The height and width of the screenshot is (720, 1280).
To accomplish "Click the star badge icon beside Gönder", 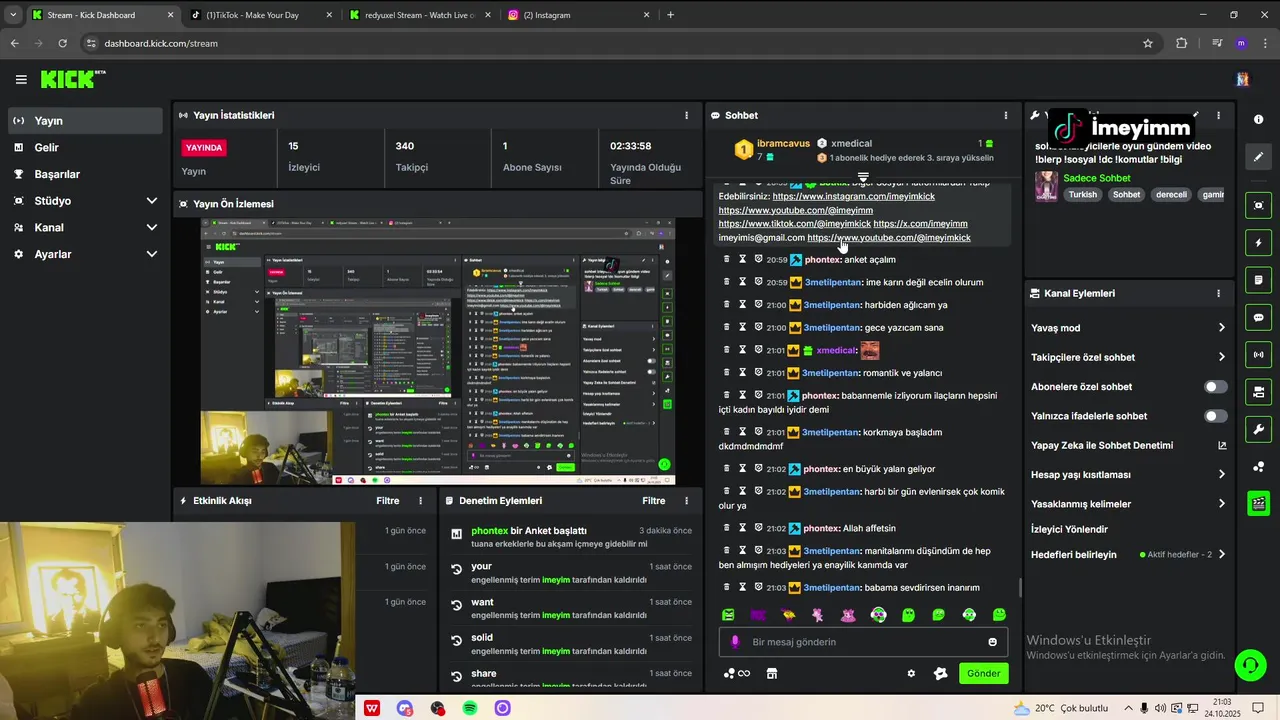I will (x=940, y=674).
